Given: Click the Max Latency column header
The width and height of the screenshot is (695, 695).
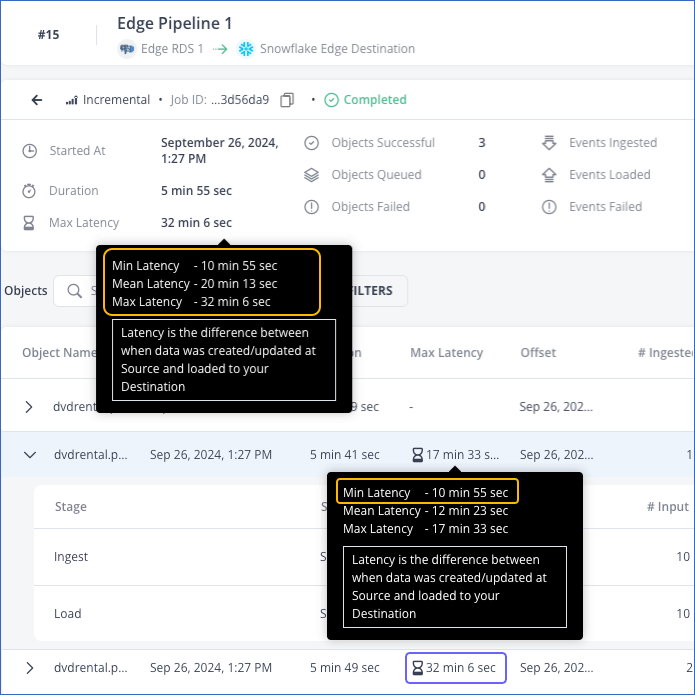Looking at the screenshot, I should point(446,353).
